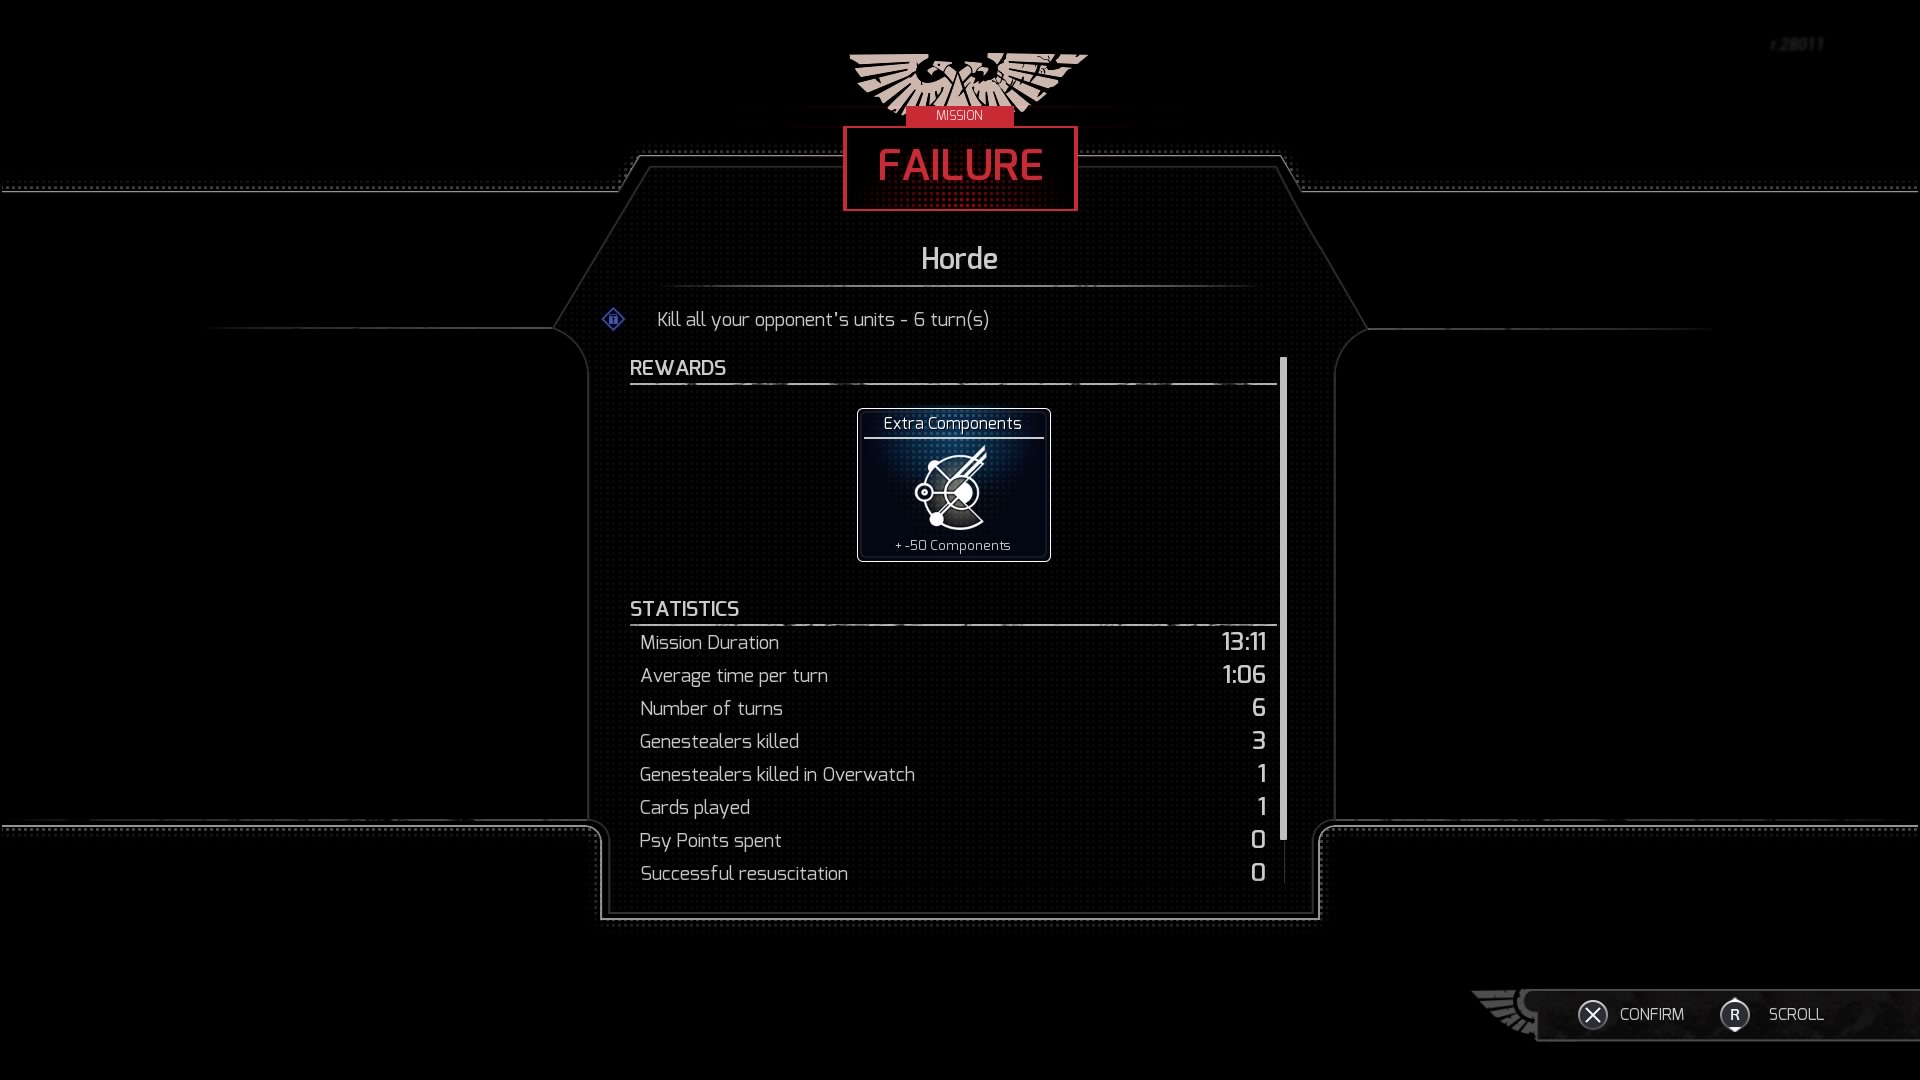The height and width of the screenshot is (1080, 1920).
Task: Select the Horde mission type label
Action: (x=960, y=258)
